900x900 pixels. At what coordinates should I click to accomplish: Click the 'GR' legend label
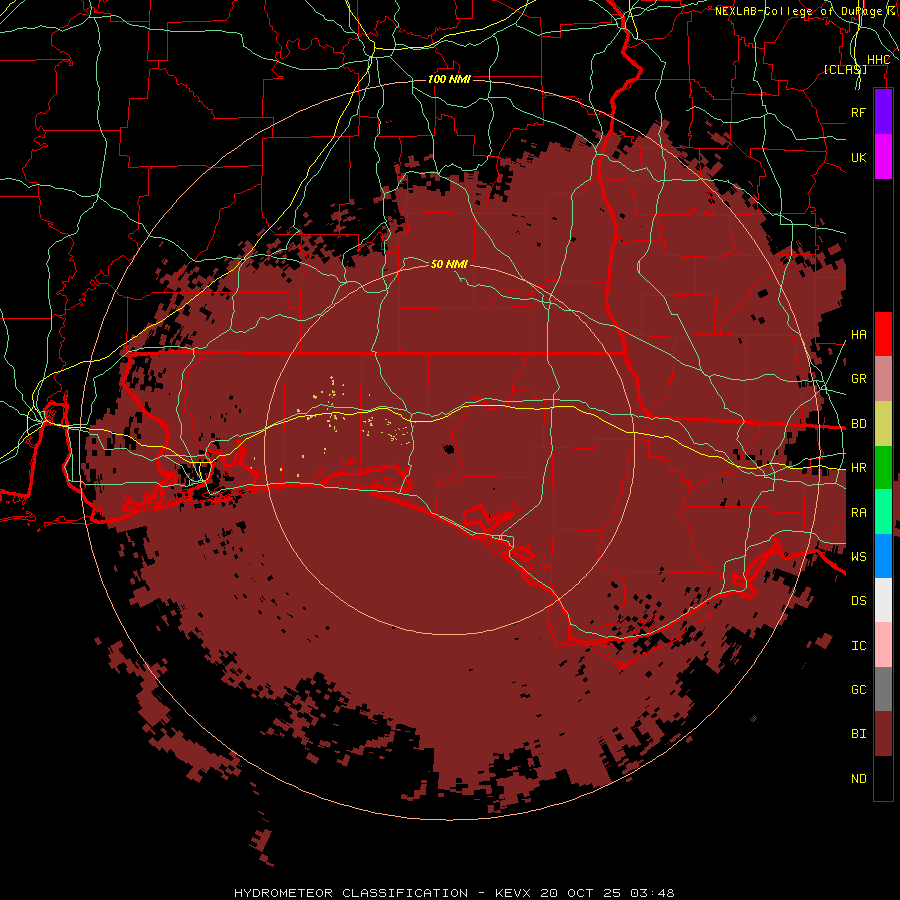point(858,379)
